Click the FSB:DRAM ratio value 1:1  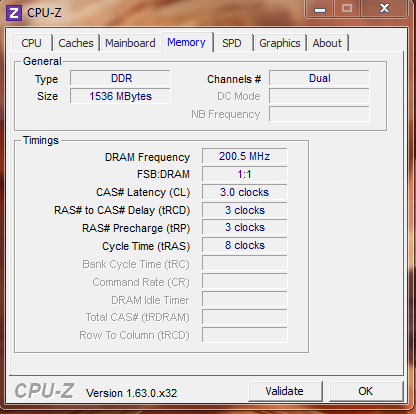pyautogui.click(x=245, y=174)
